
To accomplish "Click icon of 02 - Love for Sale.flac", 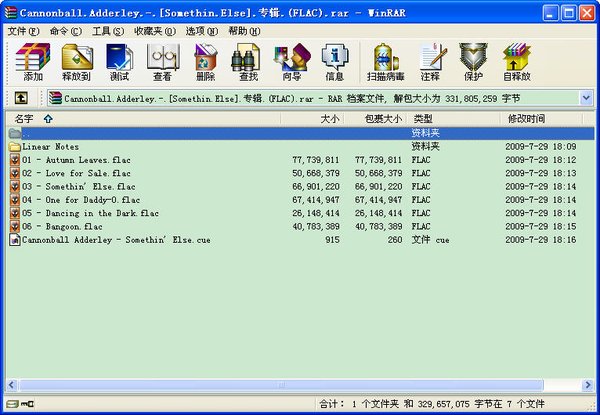I will tap(15, 173).
